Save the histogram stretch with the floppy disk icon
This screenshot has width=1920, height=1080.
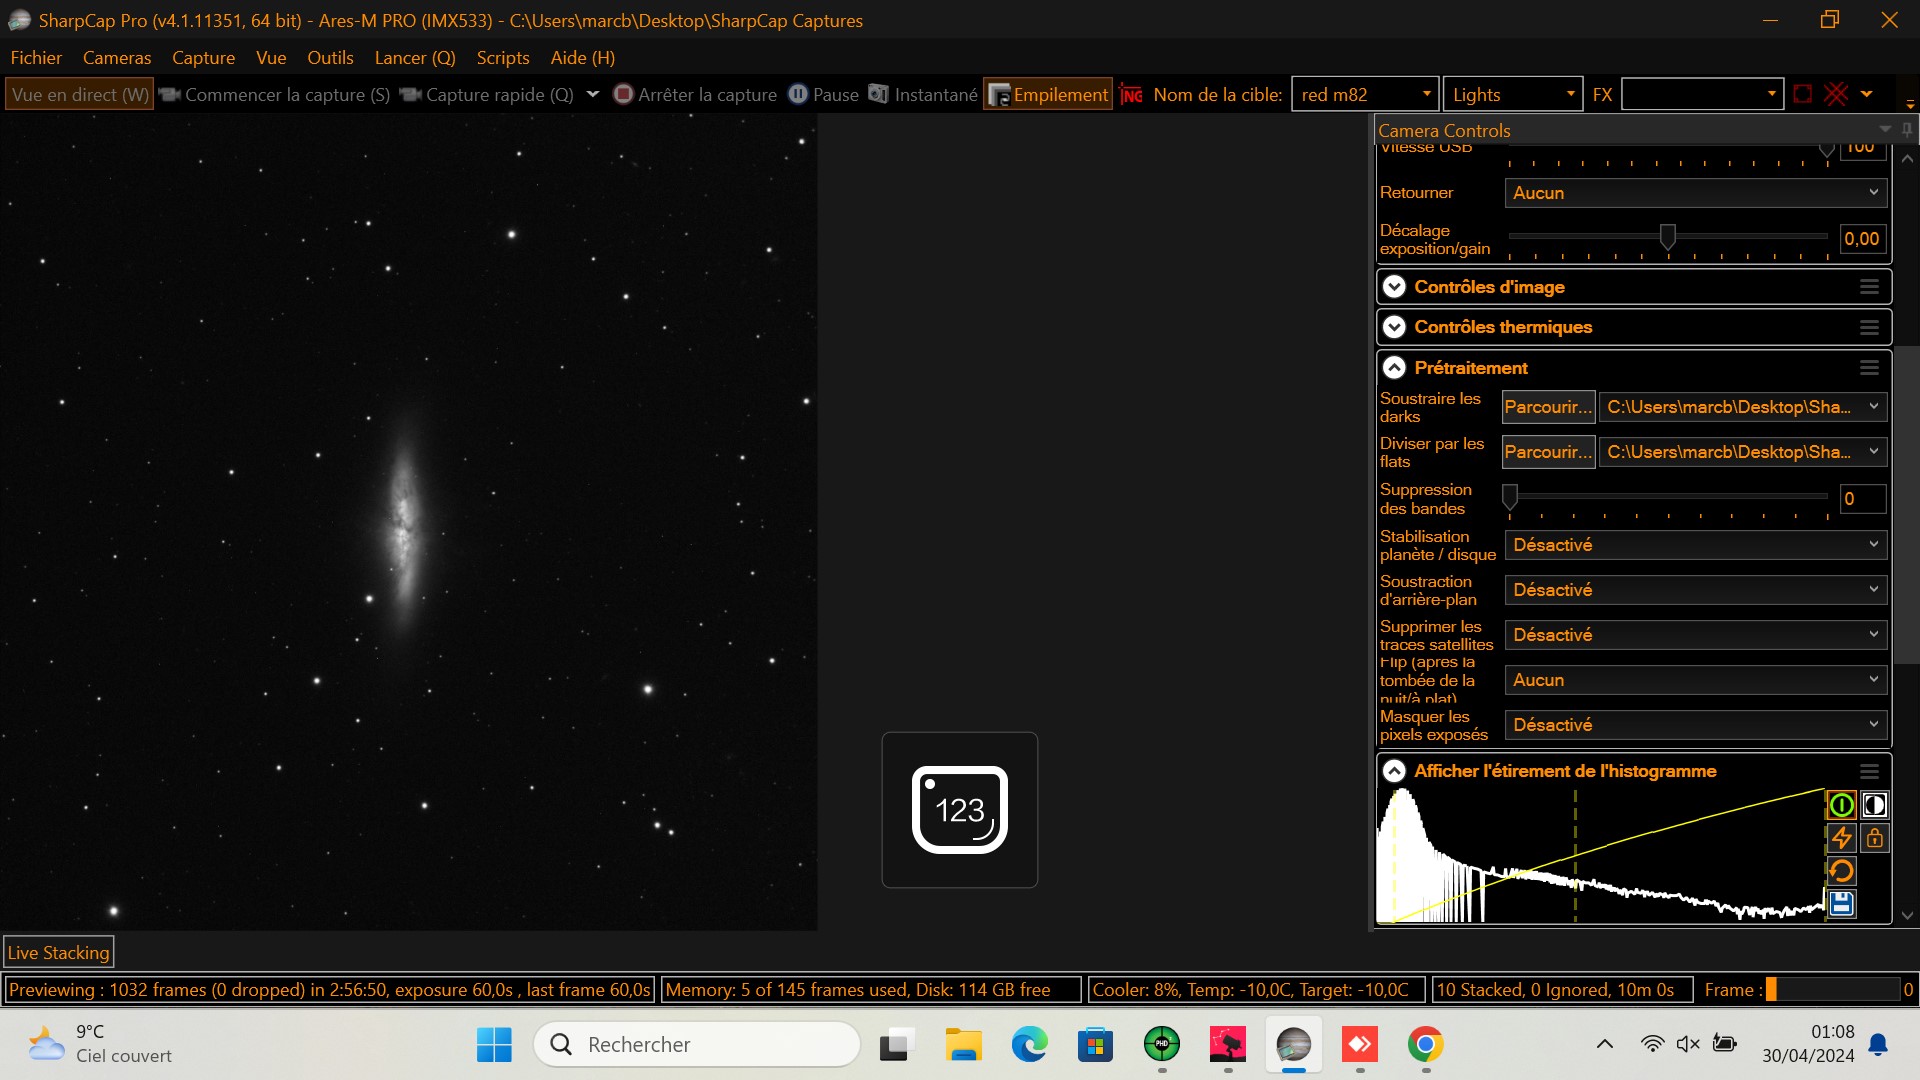pyautogui.click(x=1841, y=903)
